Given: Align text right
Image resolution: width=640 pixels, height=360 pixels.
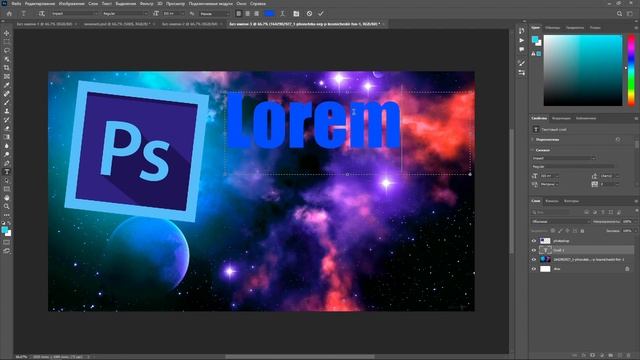Looking at the screenshot, I should pos(256,13).
